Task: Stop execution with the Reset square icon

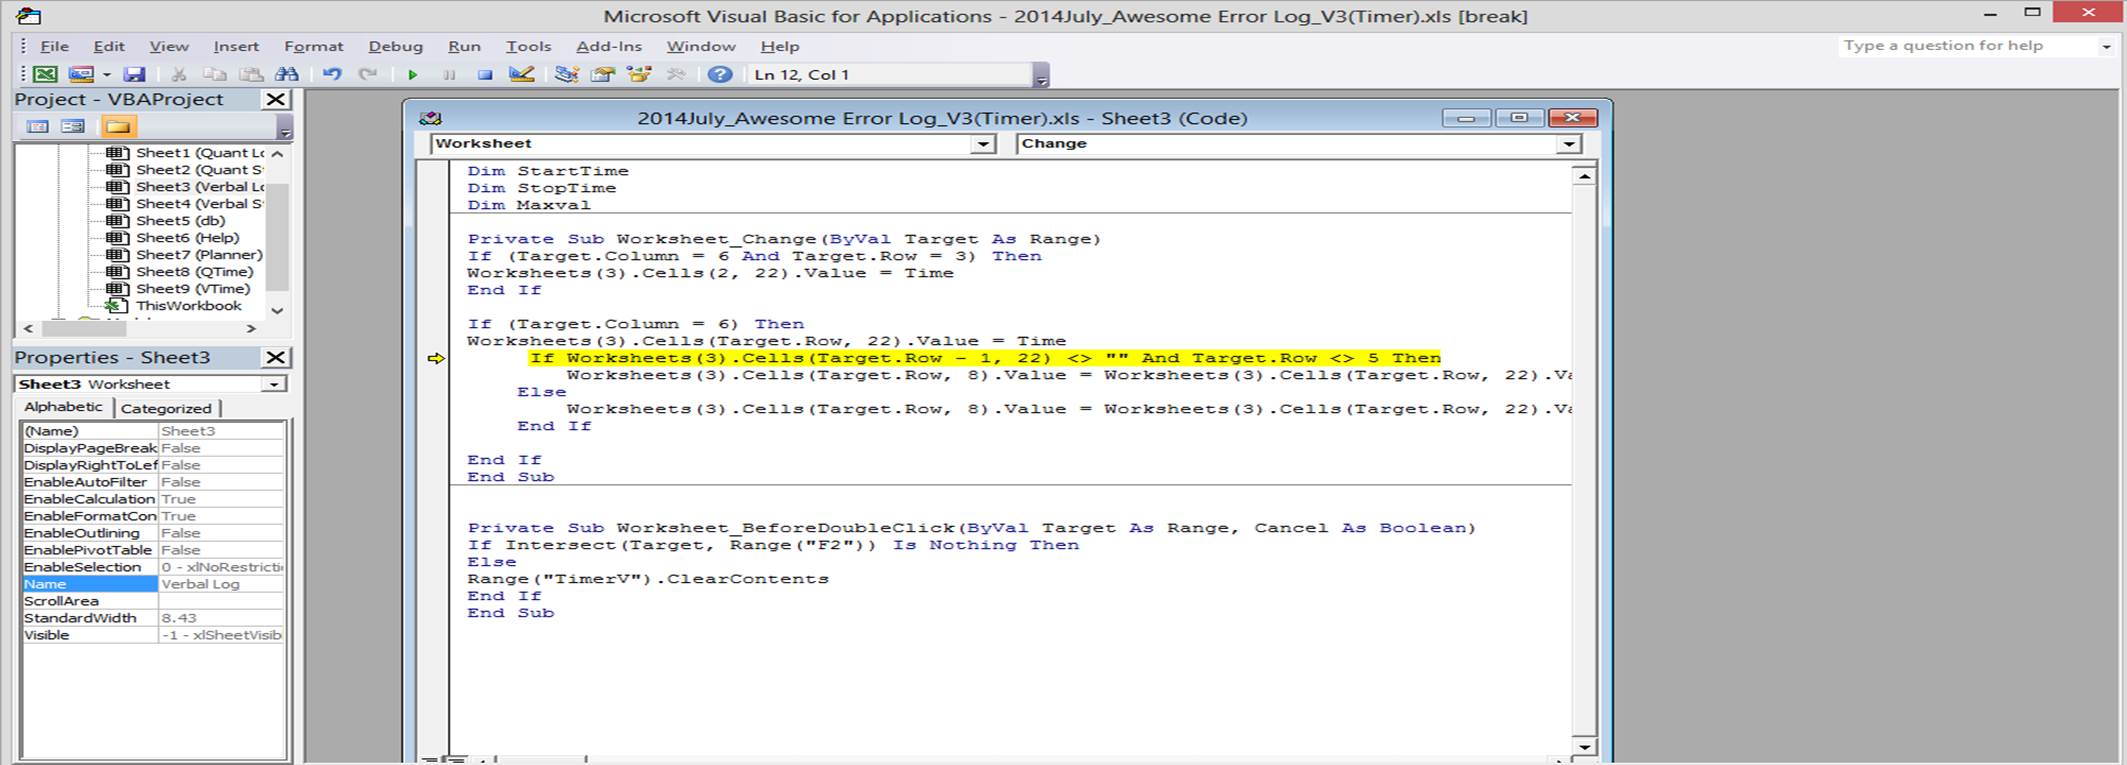Action: (485, 74)
